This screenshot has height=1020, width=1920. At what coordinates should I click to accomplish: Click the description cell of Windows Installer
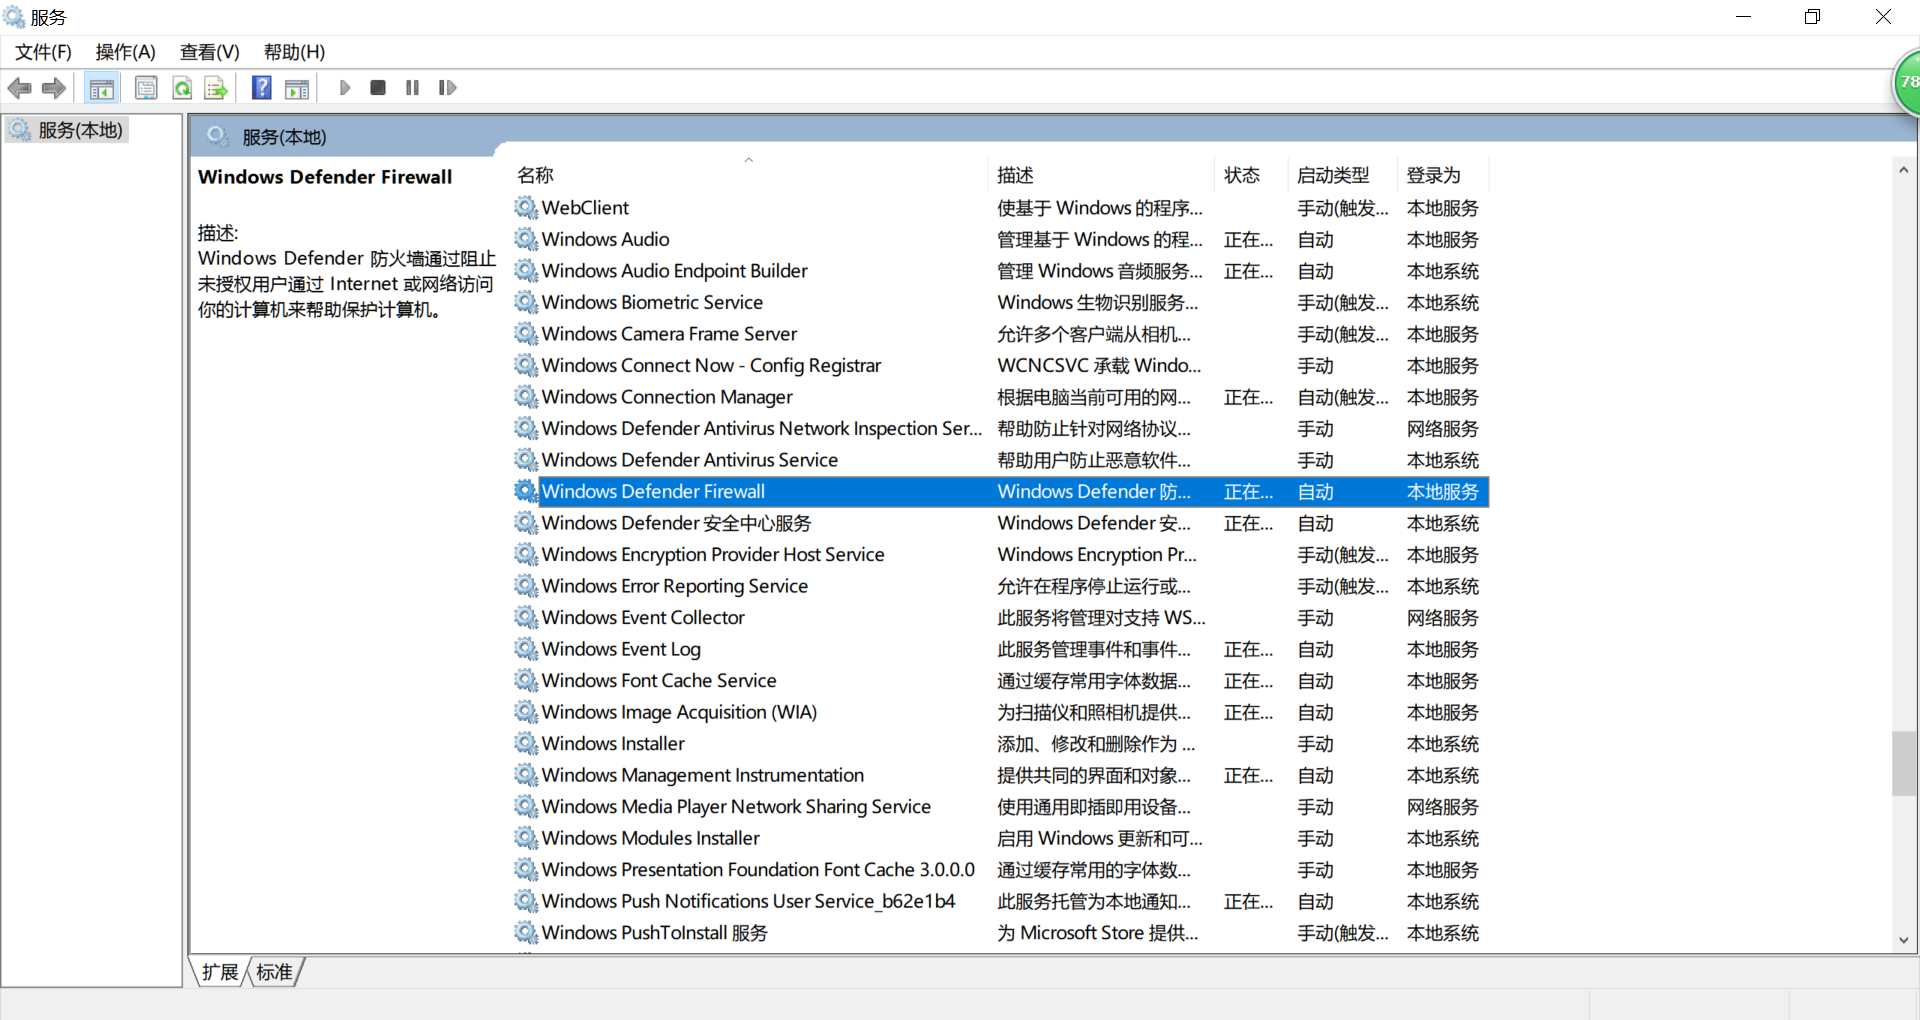(1096, 744)
